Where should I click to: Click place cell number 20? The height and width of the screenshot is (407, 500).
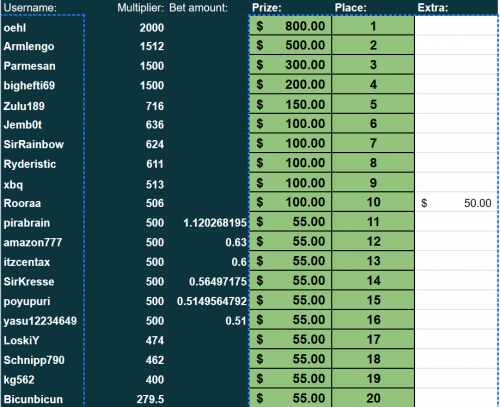pos(373,398)
